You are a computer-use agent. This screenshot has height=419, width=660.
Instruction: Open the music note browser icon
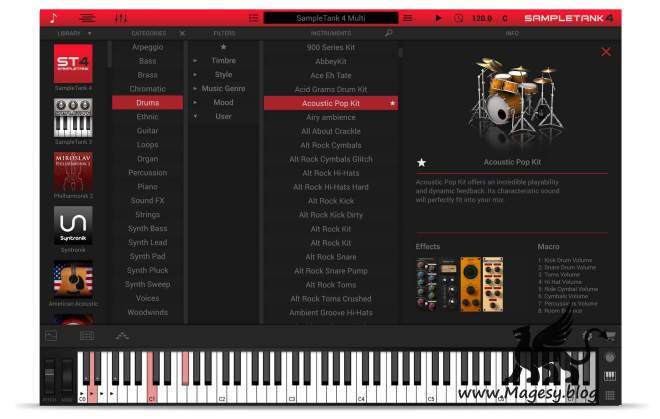coord(53,18)
